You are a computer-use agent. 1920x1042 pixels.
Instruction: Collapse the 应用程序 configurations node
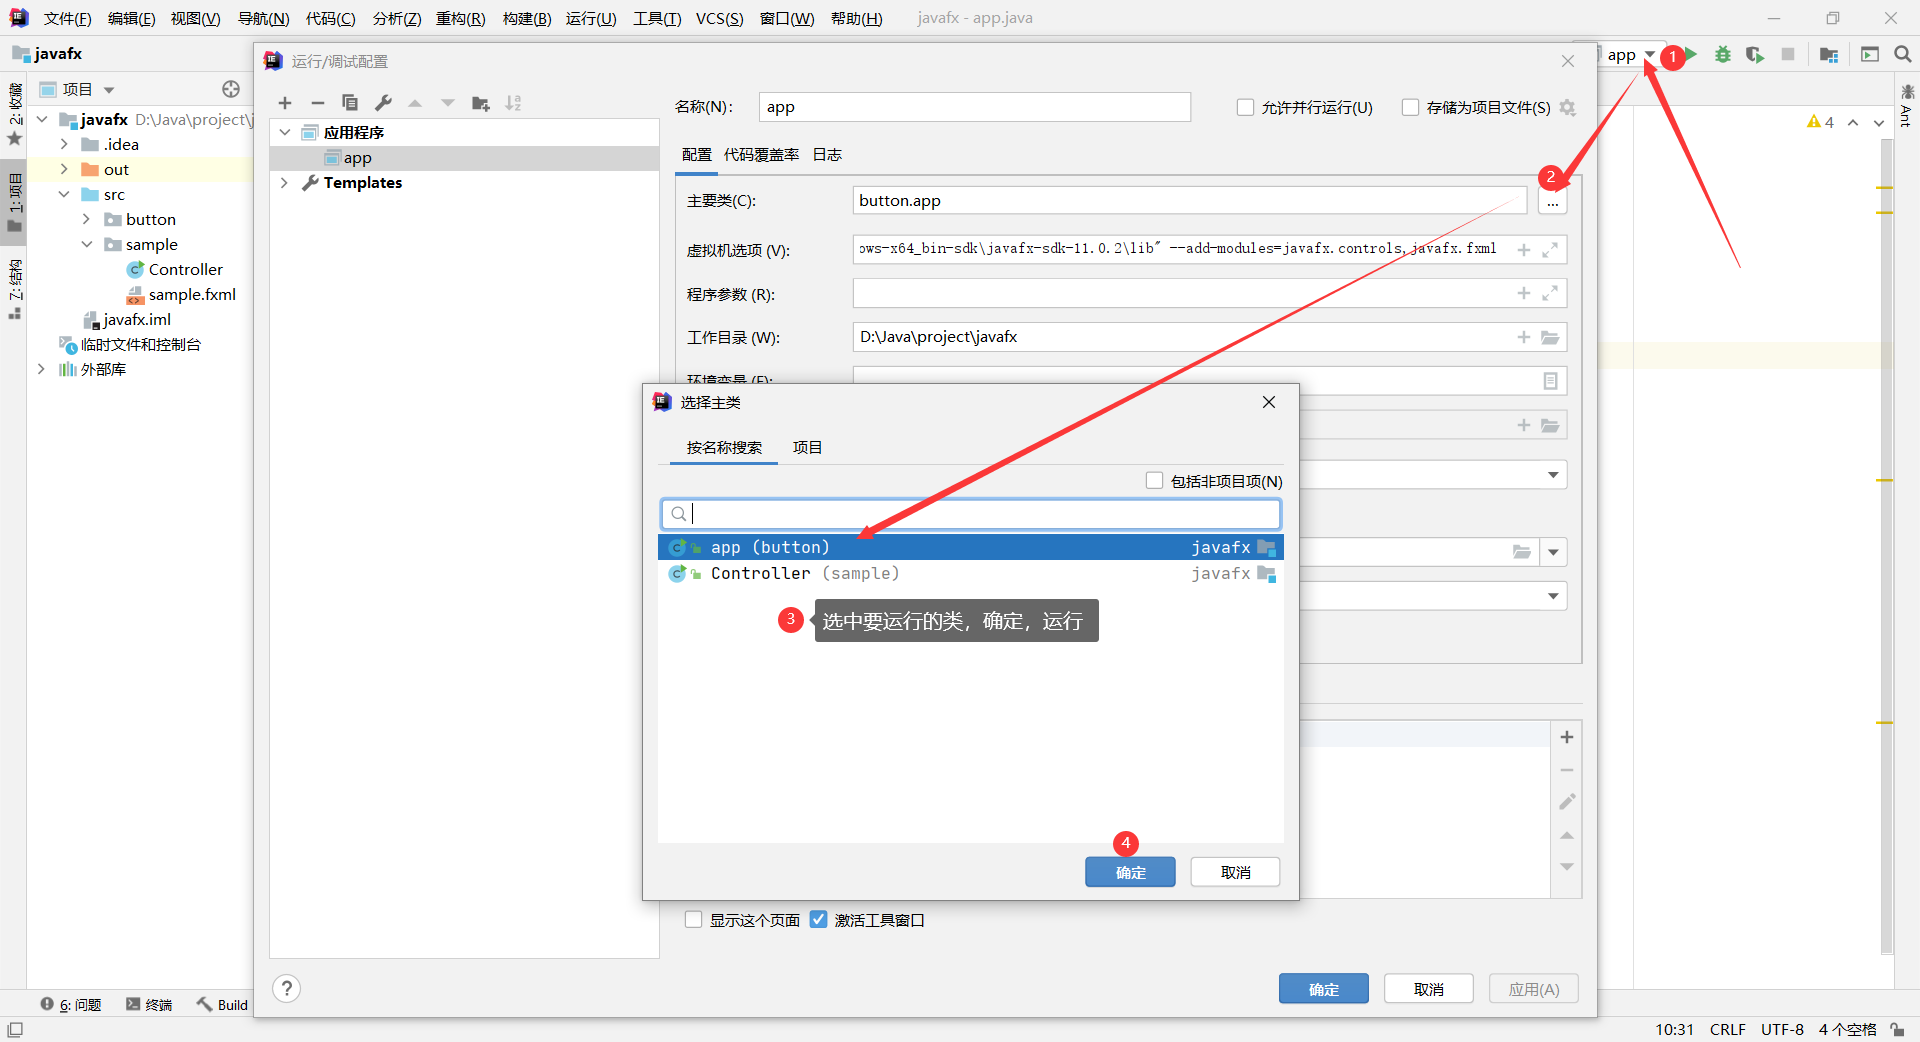[285, 132]
